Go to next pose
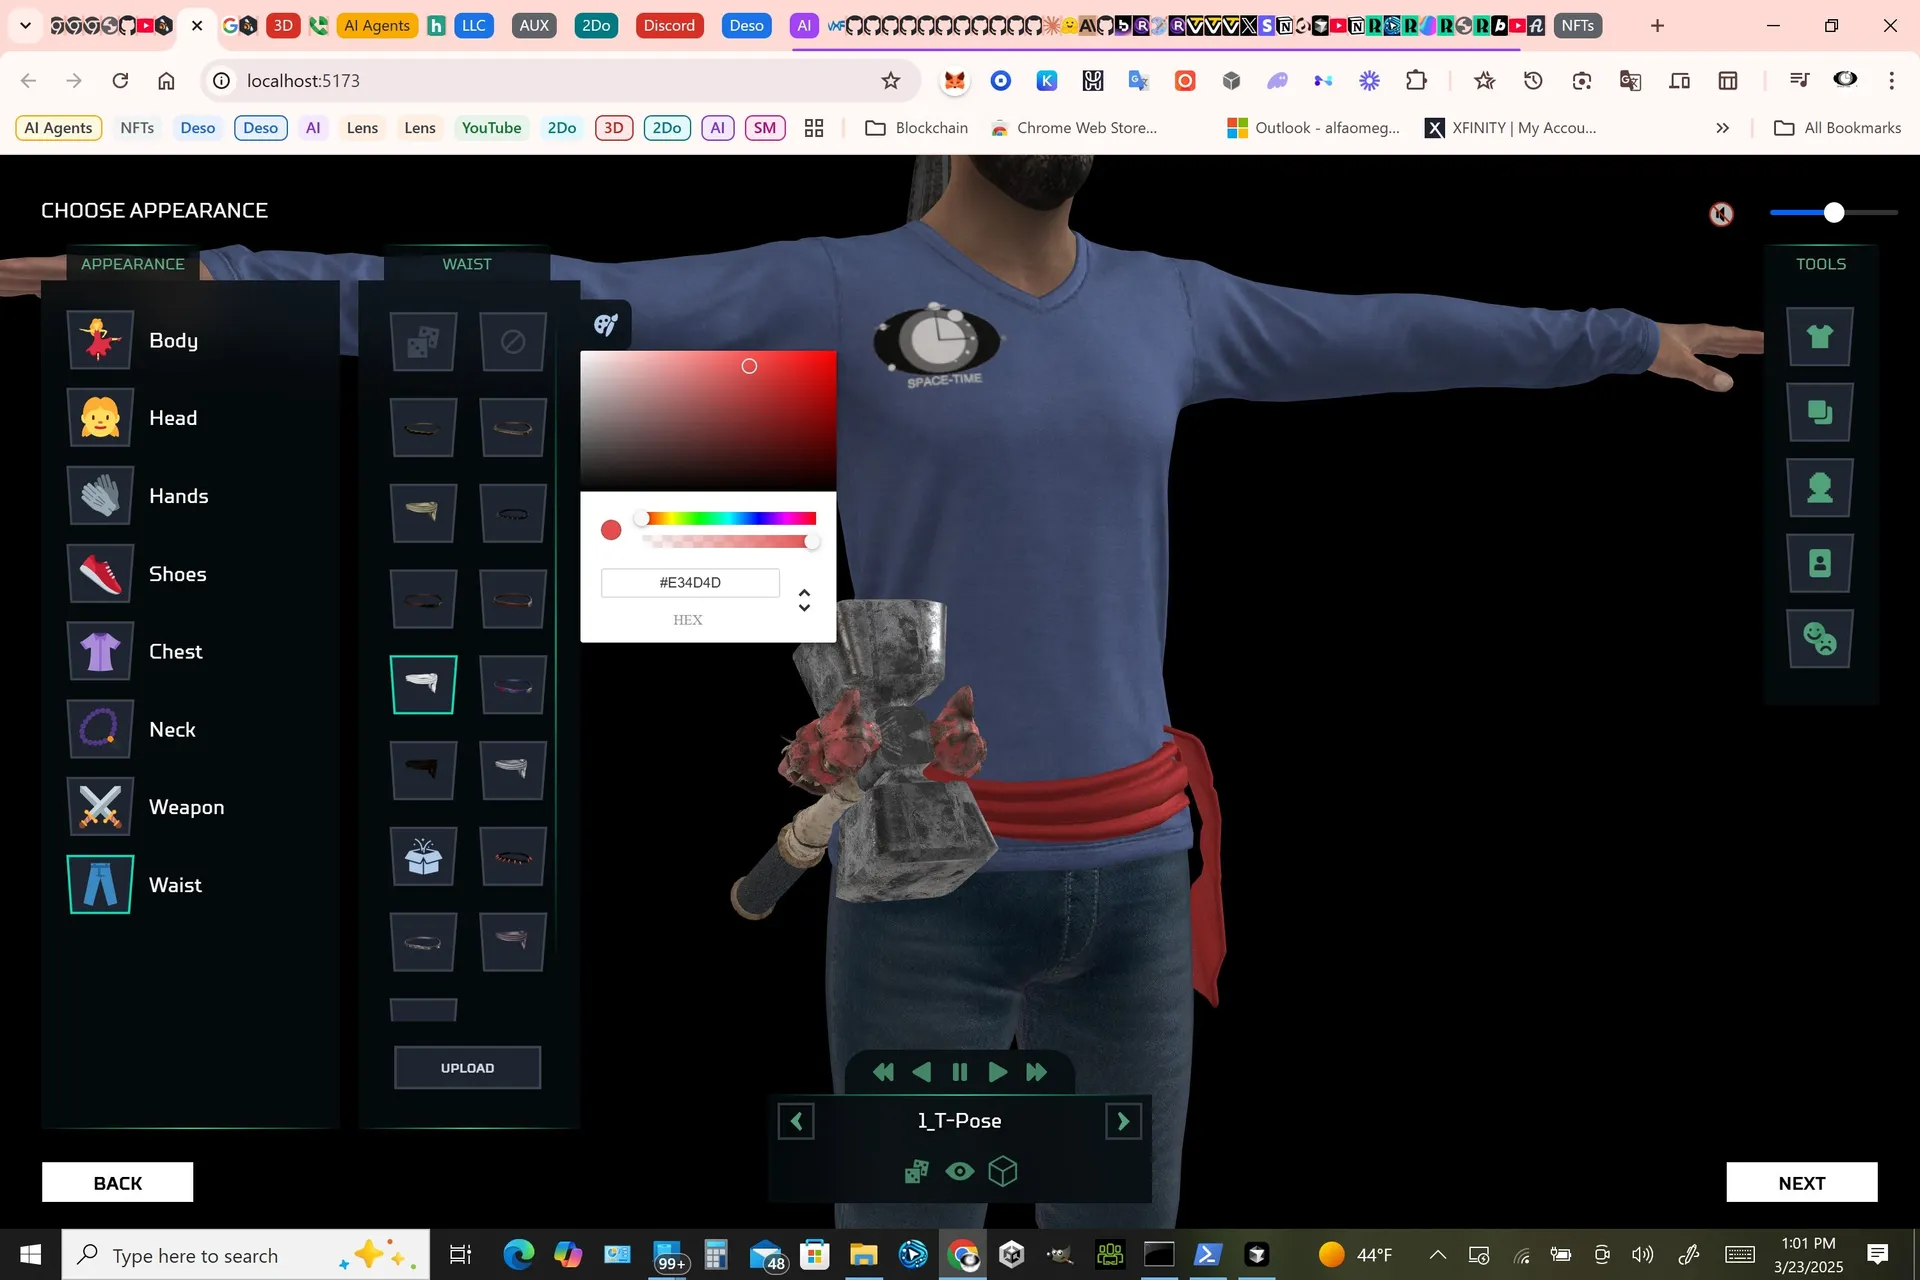 (1123, 1121)
